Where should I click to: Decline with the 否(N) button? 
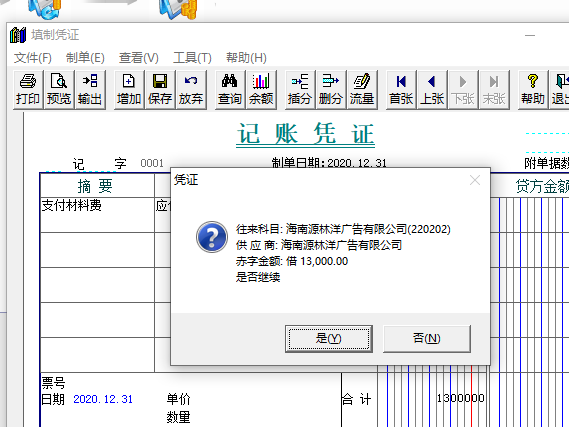click(427, 338)
